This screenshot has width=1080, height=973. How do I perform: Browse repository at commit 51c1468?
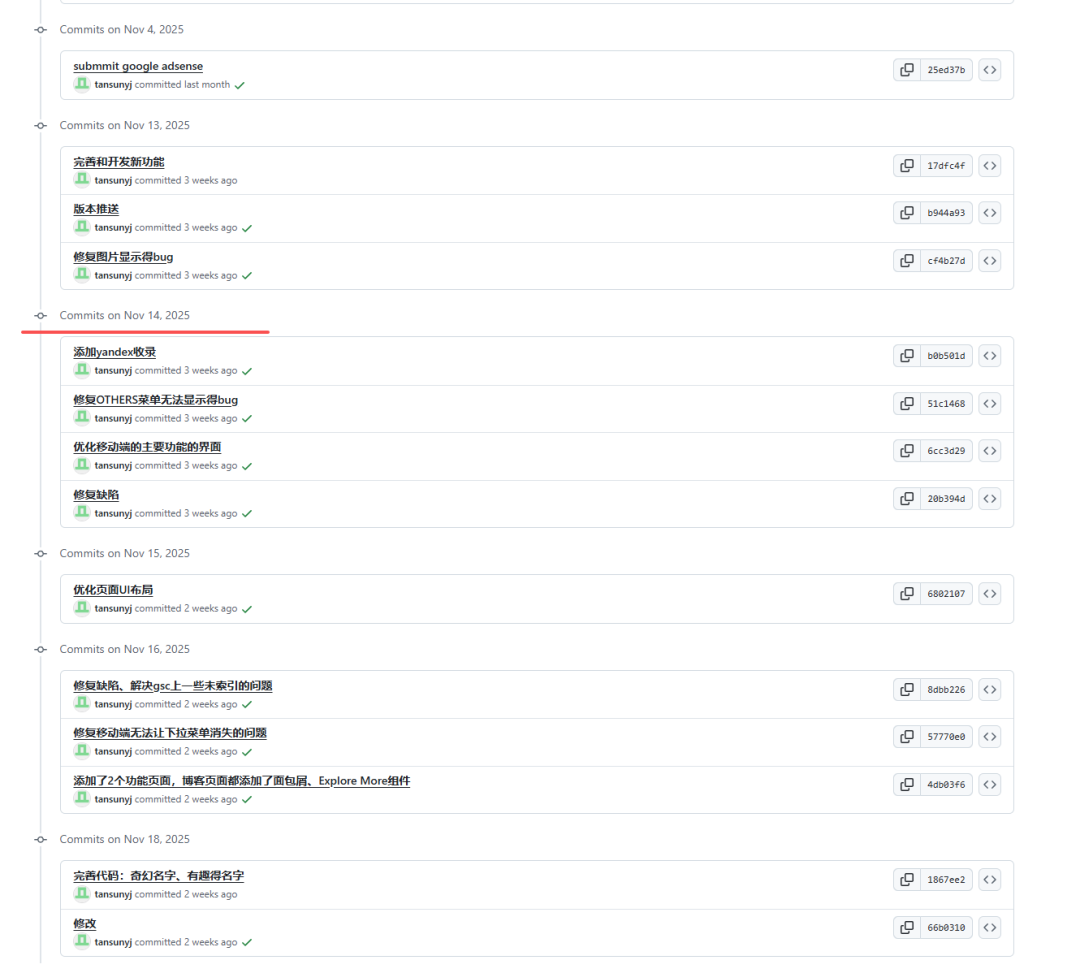point(990,404)
